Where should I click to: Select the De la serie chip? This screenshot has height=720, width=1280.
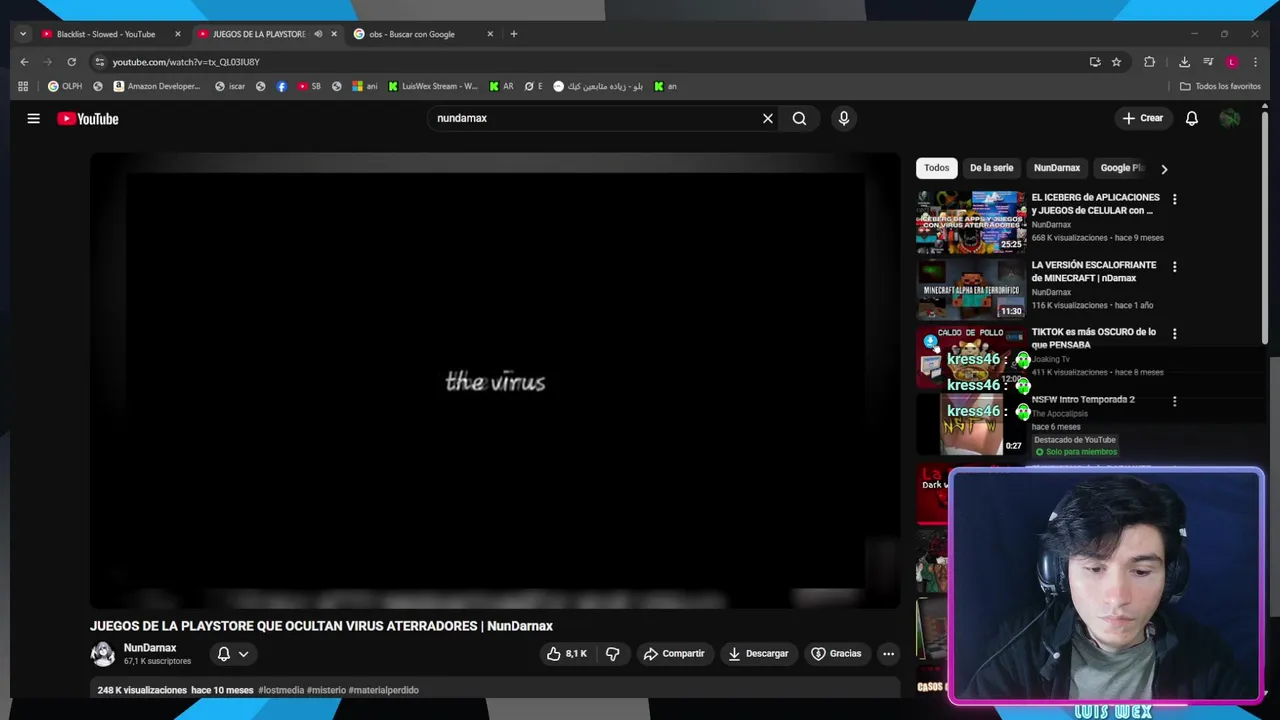tap(991, 168)
